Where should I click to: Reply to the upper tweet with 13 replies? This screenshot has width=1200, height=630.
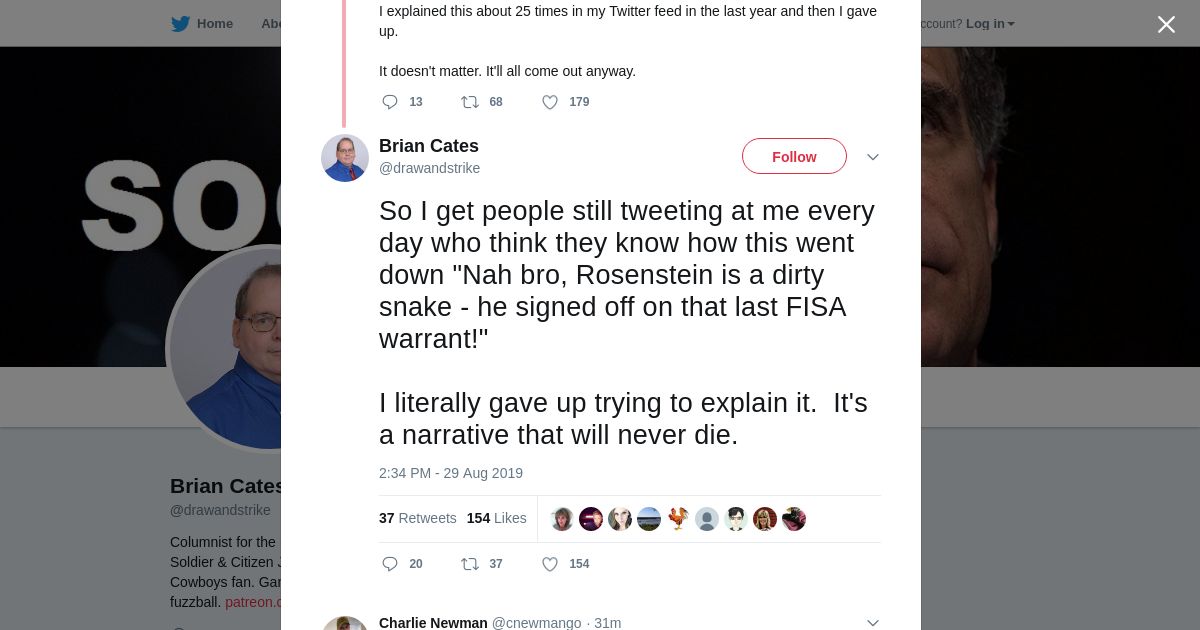390,102
